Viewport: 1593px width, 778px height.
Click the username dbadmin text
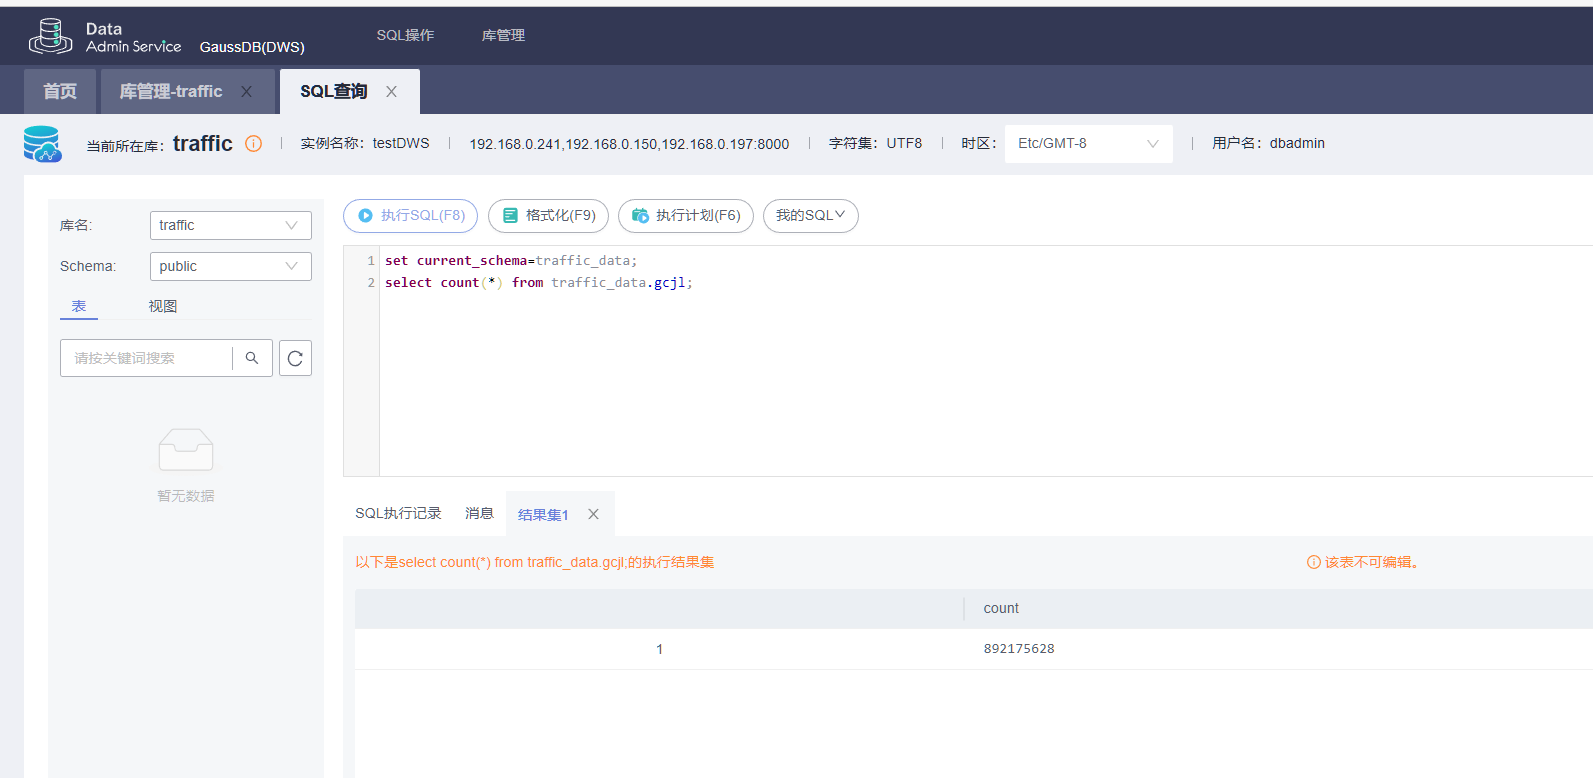[x=1297, y=143]
